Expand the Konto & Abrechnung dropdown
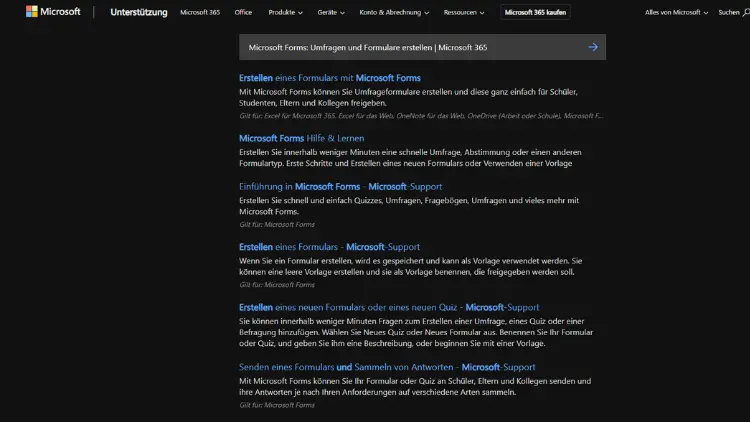 coord(394,12)
